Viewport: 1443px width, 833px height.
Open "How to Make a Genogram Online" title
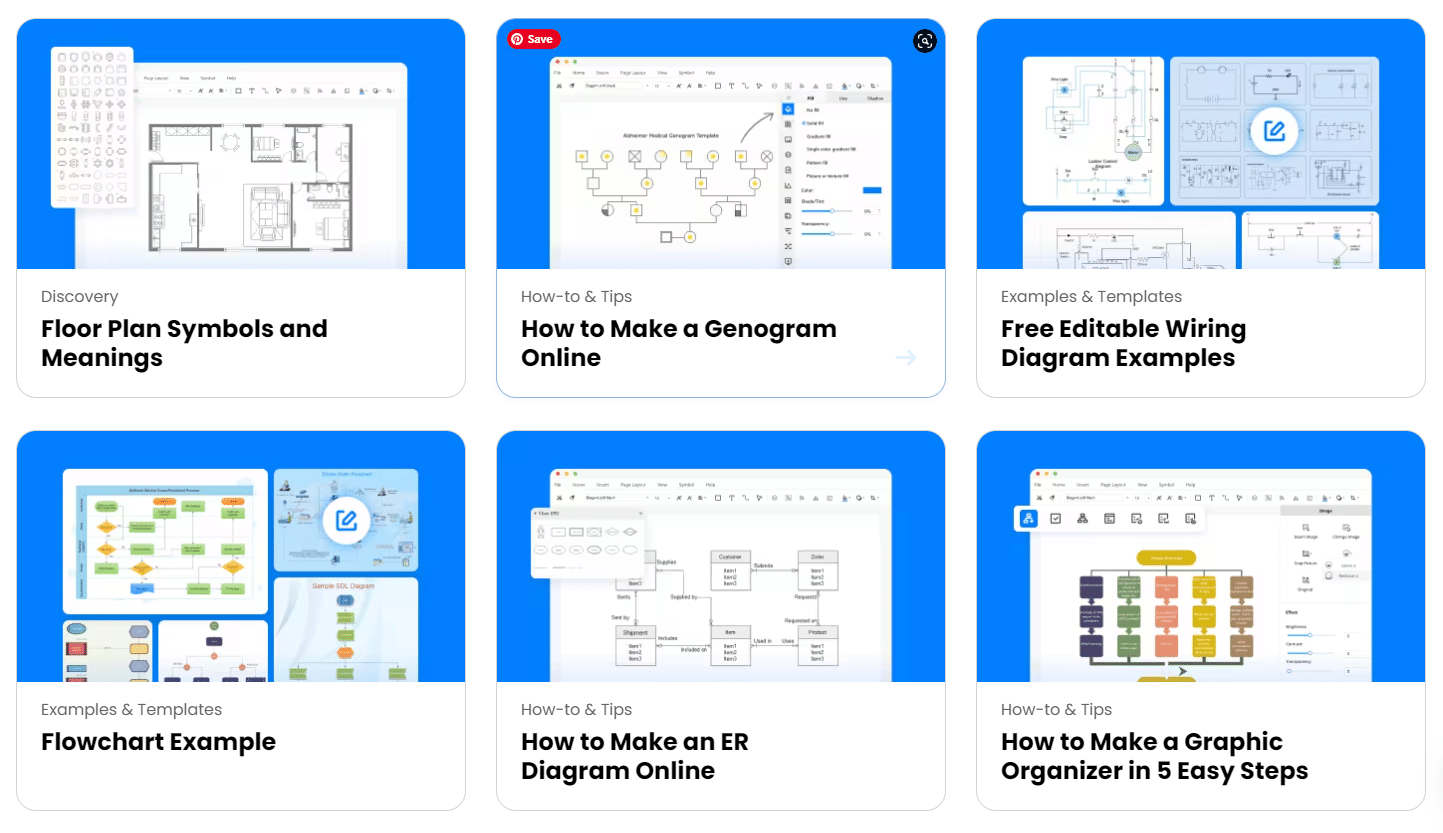pyautogui.click(x=678, y=343)
